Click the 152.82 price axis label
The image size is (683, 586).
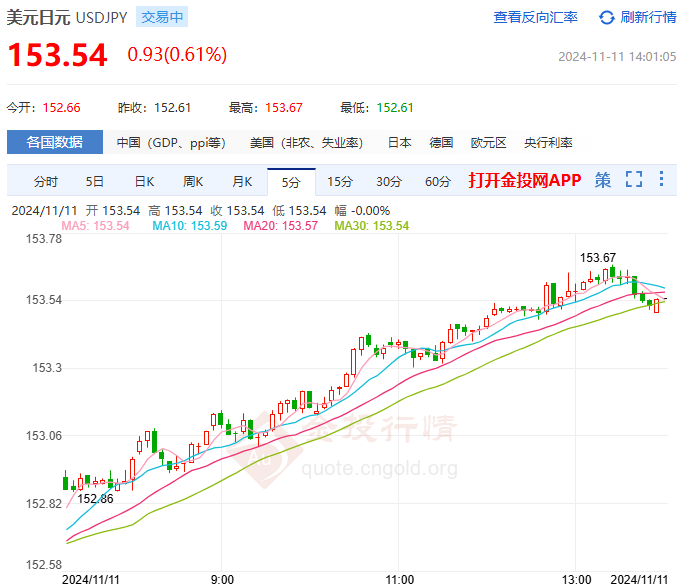(44, 504)
